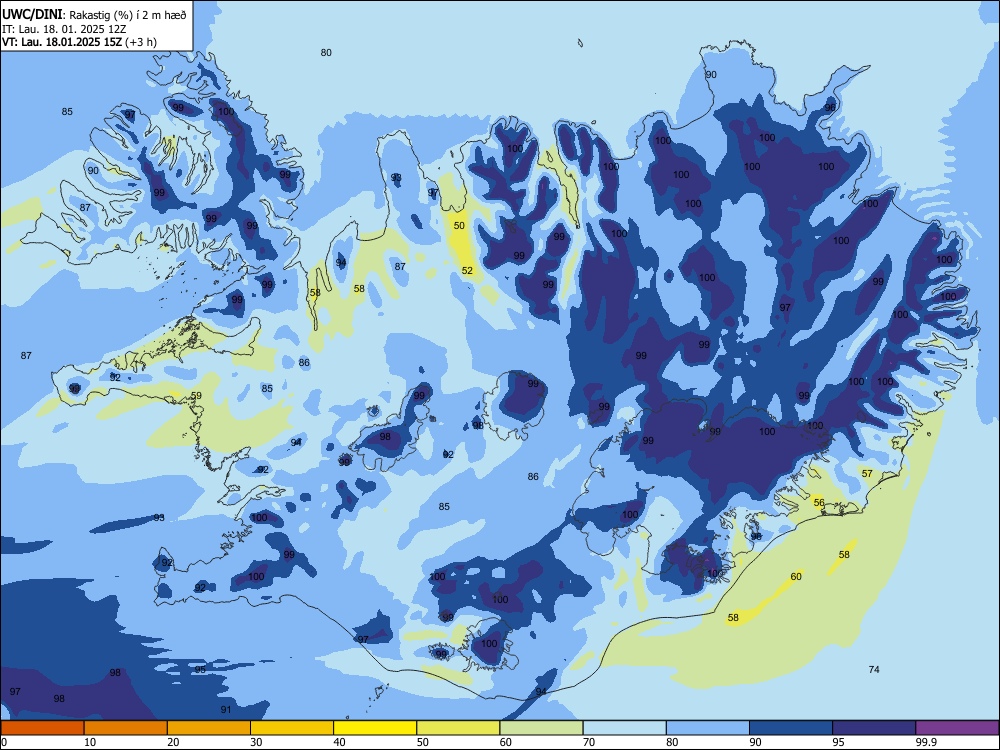Click the '70' legend tick label
Viewport: 1000px width, 750px height.
[x=589, y=742]
